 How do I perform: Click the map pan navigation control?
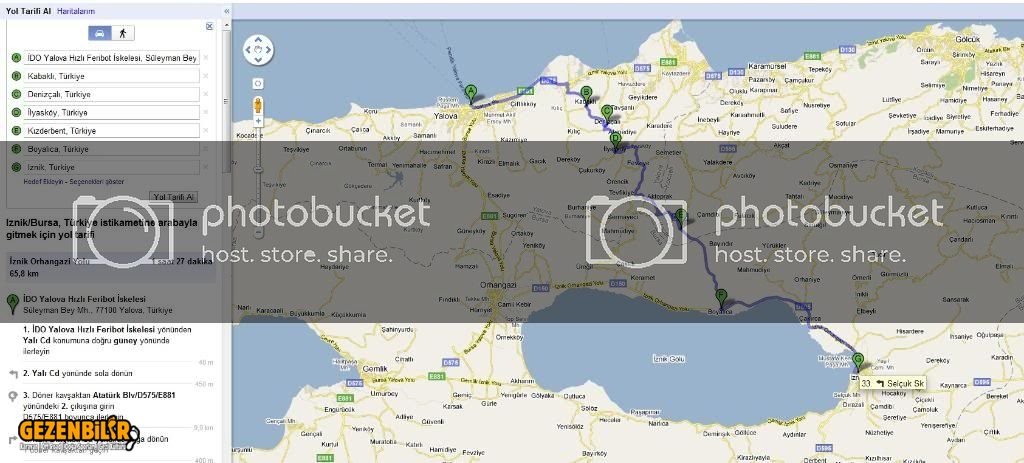(259, 50)
